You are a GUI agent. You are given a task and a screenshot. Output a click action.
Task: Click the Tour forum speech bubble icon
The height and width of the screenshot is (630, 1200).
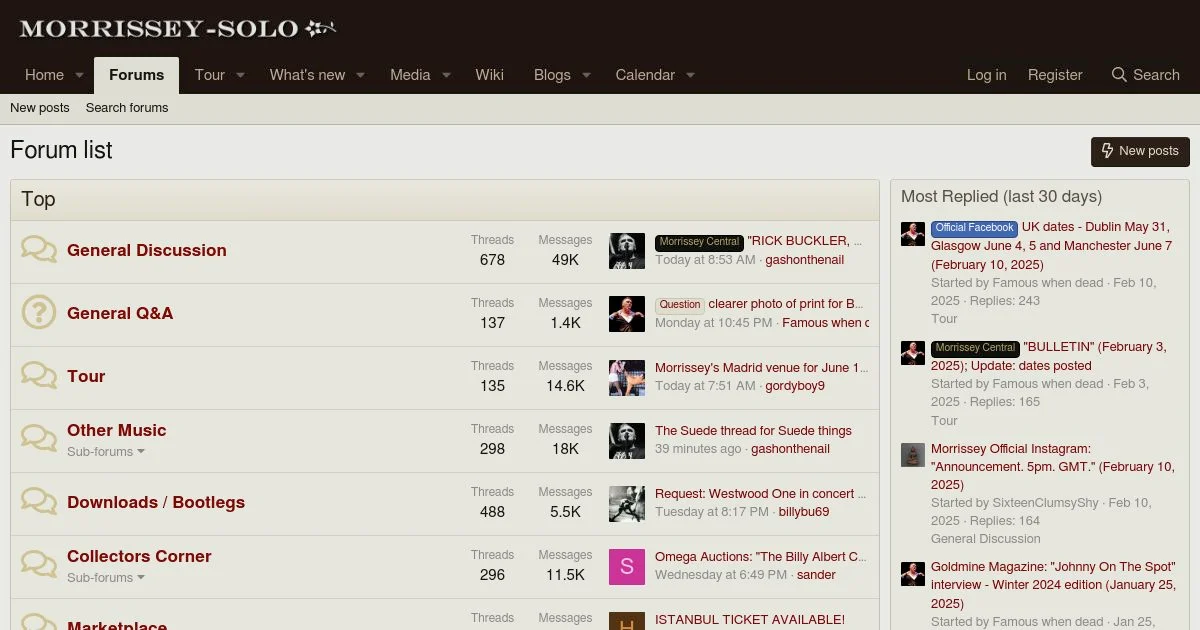39,376
